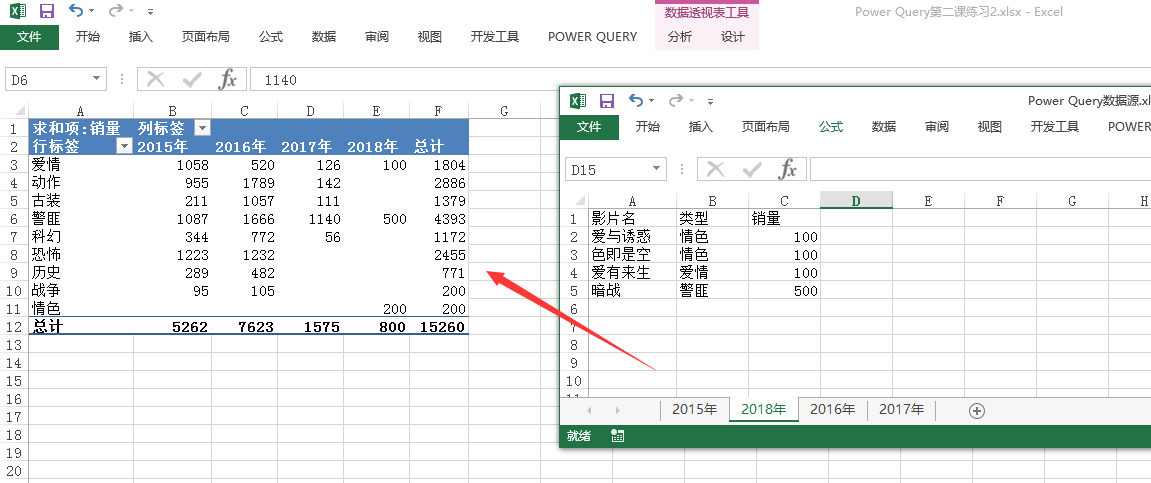Select 2018年 sheet tab
The width and height of the screenshot is (1151, 483).
(x=763, y=410)
